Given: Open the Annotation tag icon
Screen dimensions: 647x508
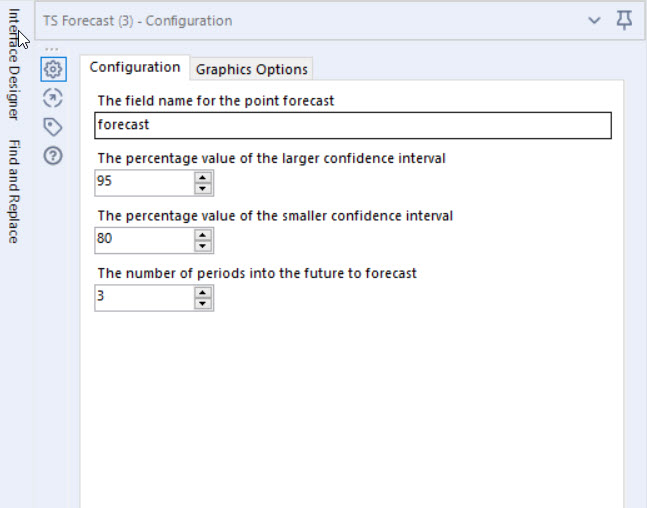Looking at the screenshot, I should (53, 127).
